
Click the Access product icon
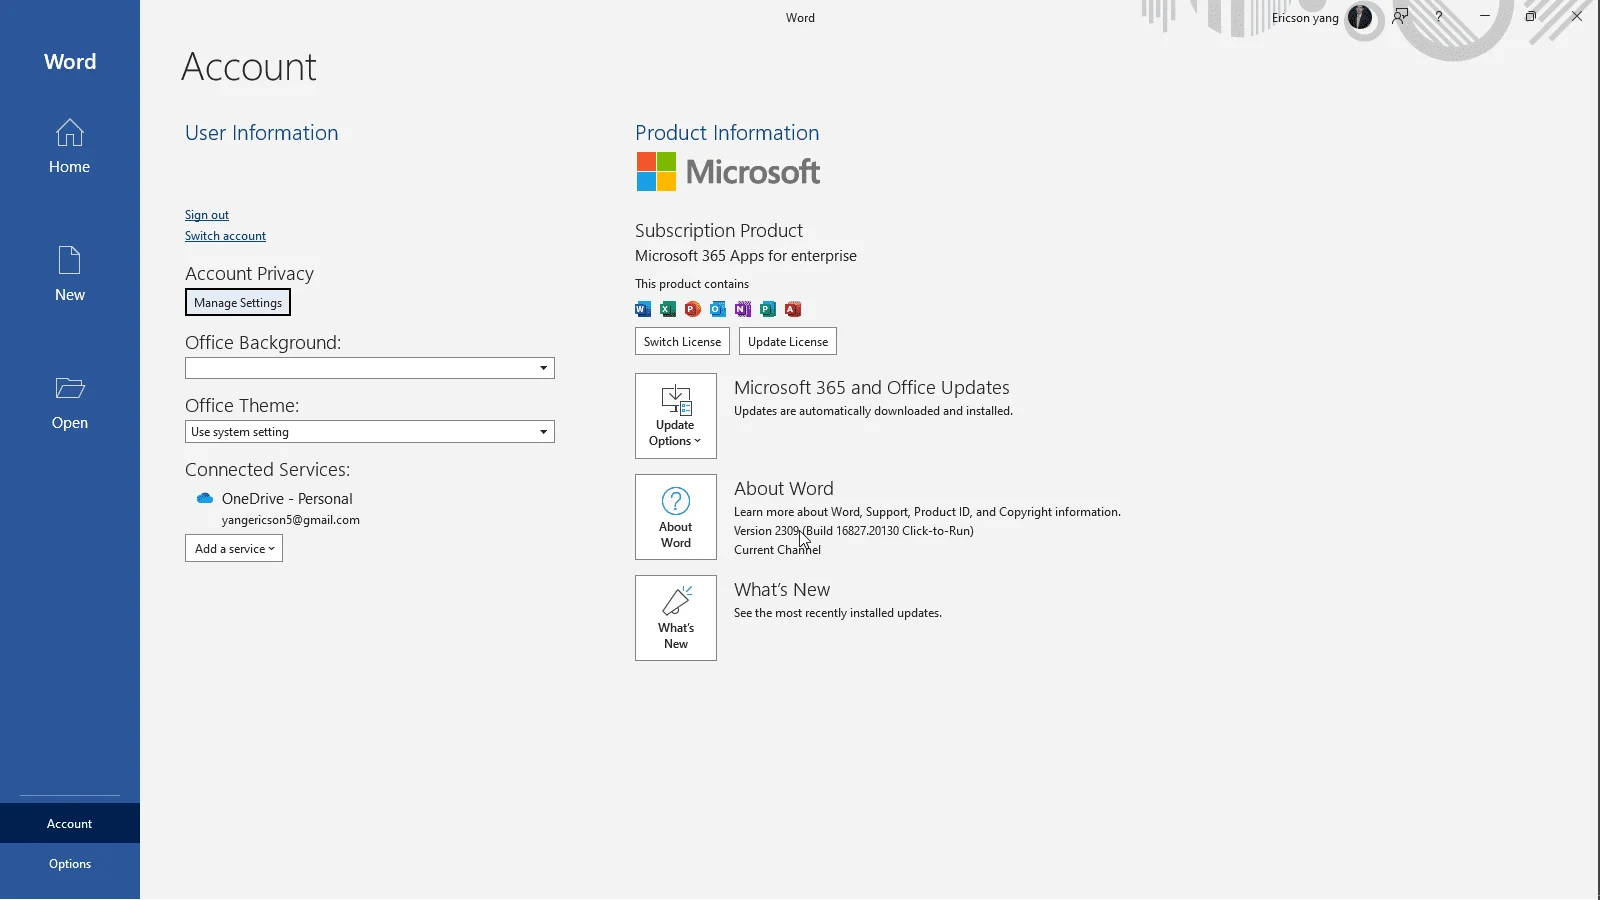(793, 309)
